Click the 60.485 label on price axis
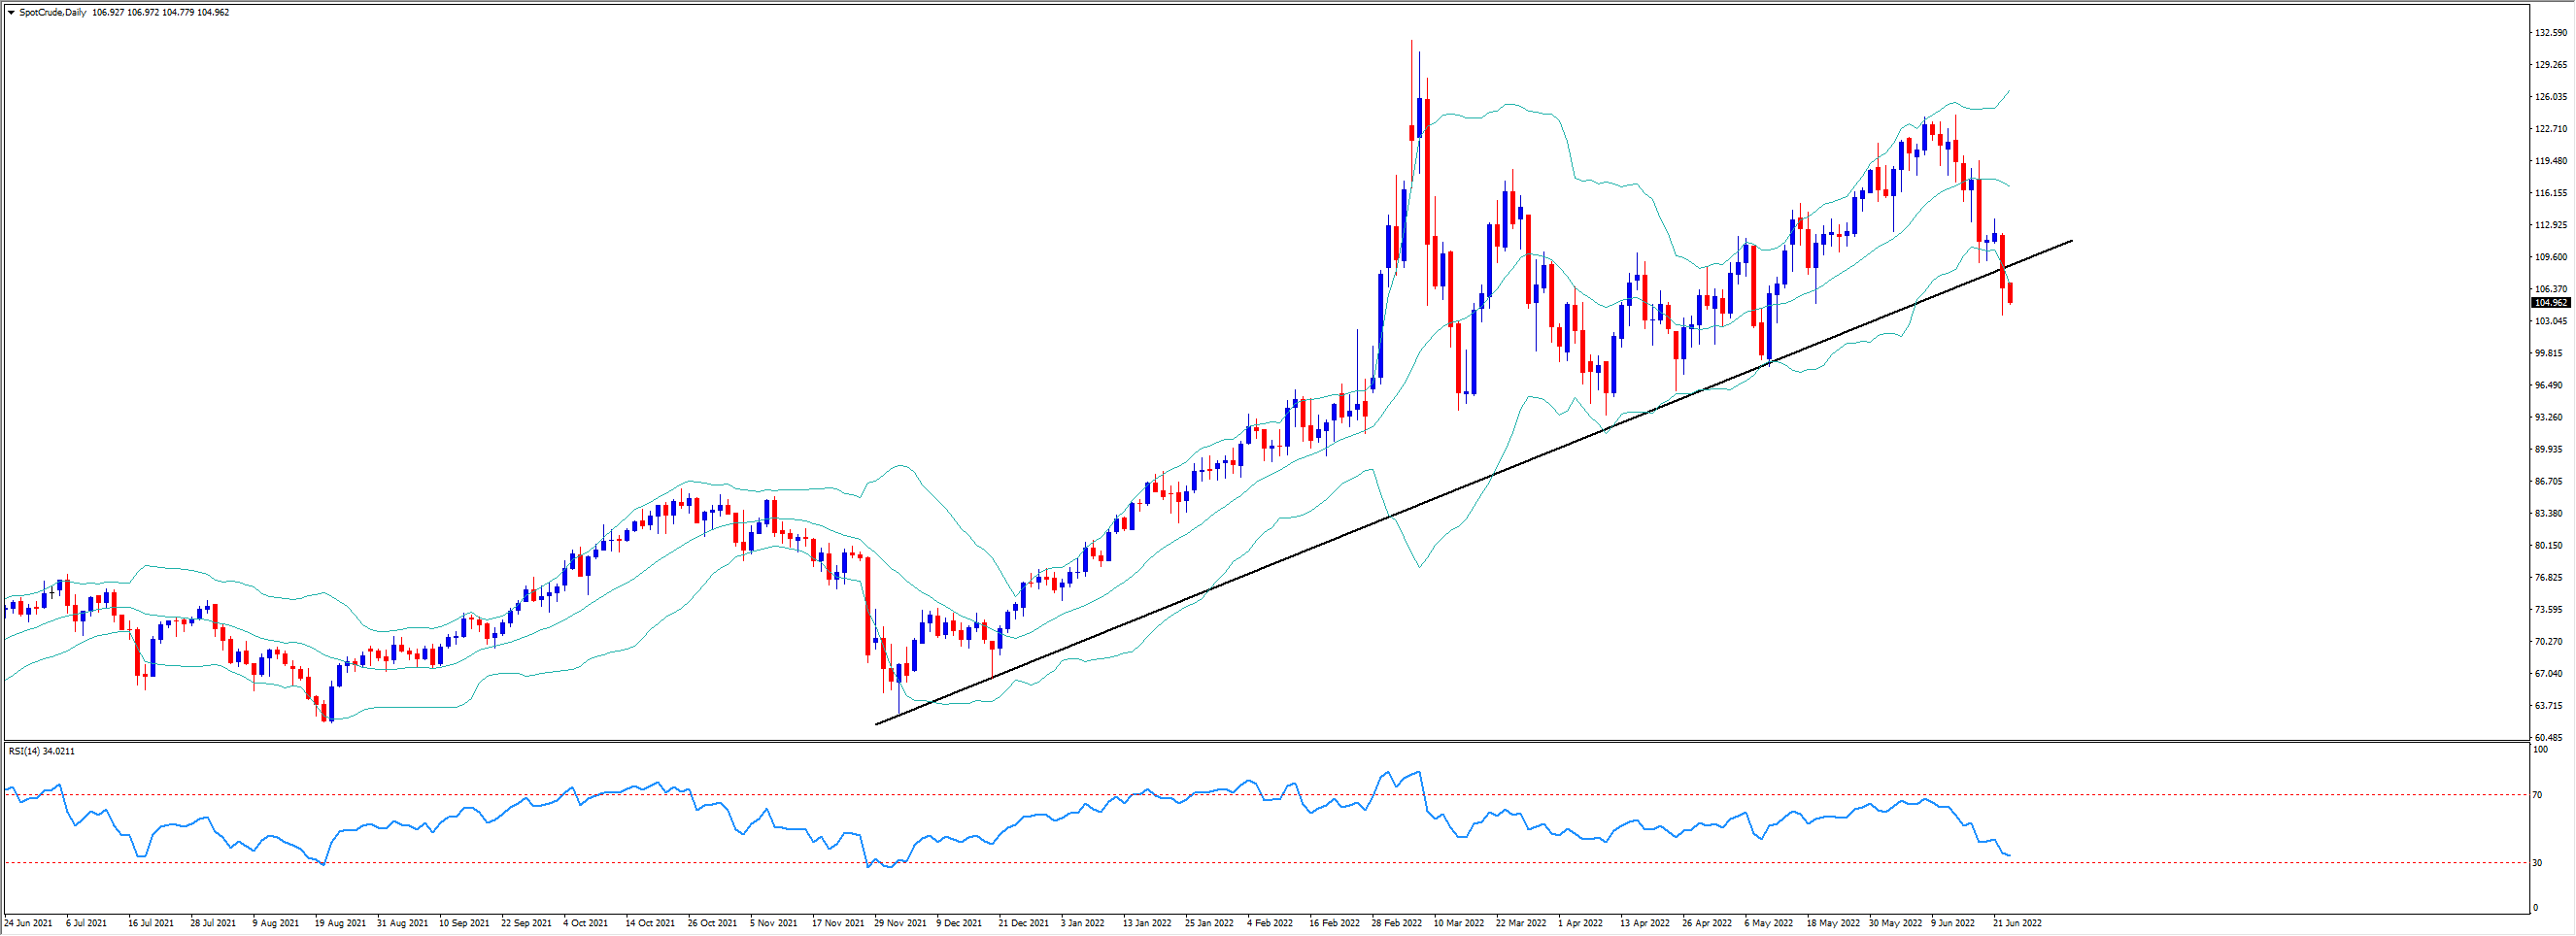The width and height of the screenshot is (2576, 936). pos(2549,738)
